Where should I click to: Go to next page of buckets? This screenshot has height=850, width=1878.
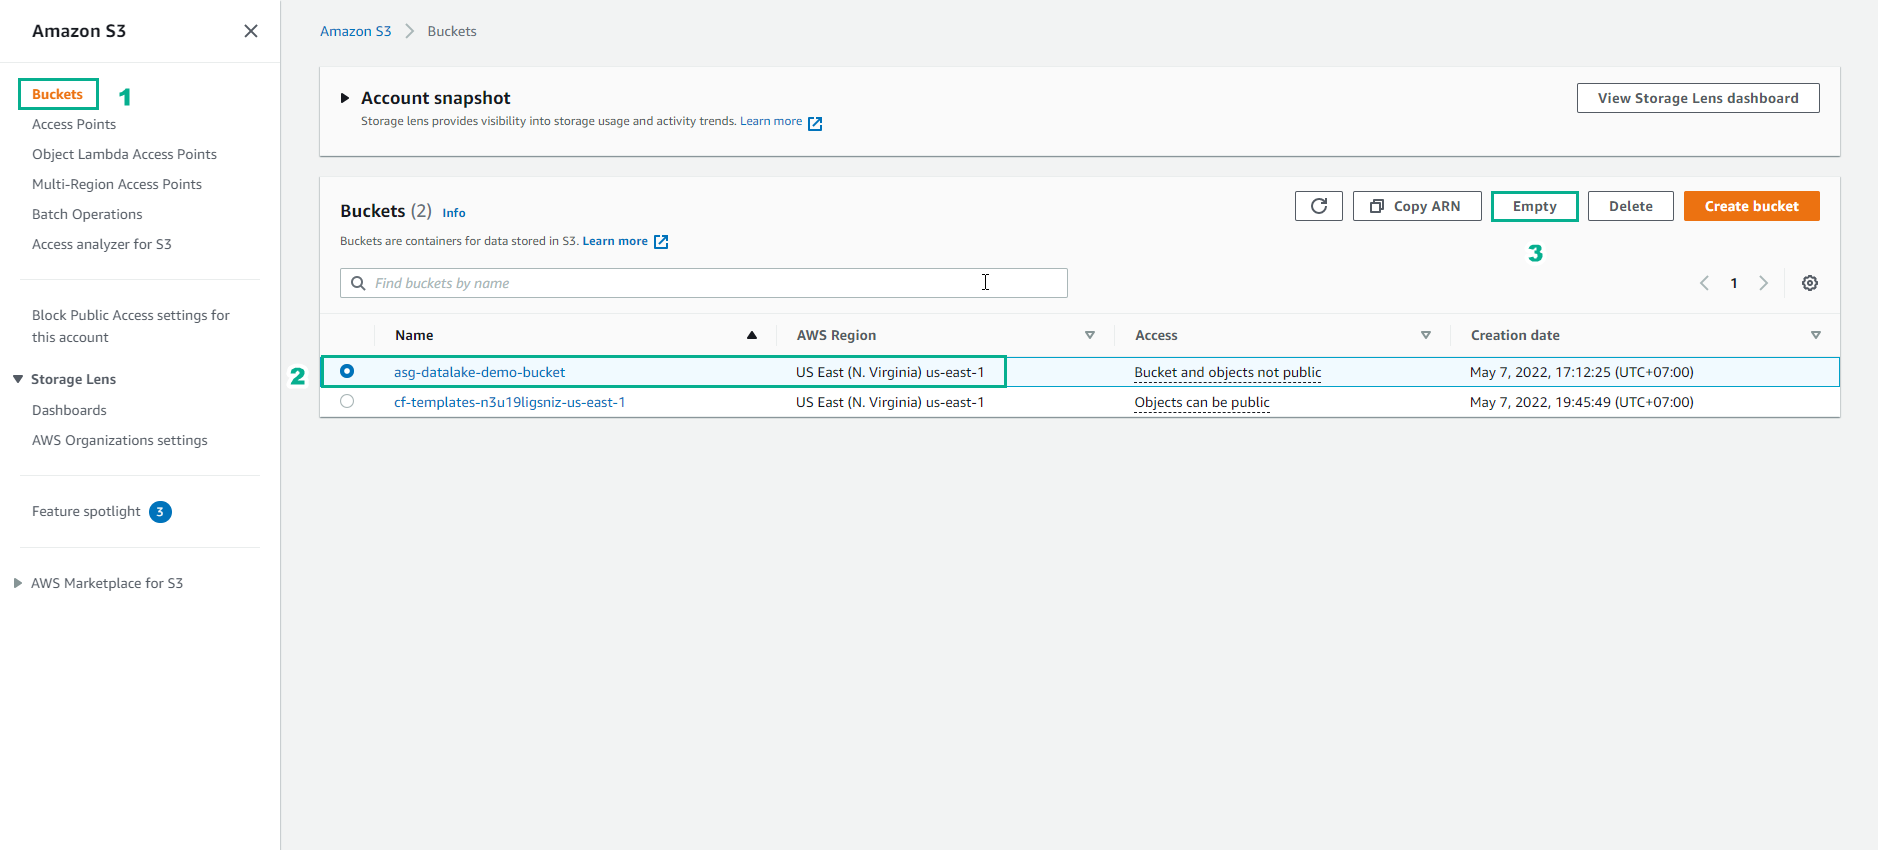pyautogui.click(x=1764, y=283)
